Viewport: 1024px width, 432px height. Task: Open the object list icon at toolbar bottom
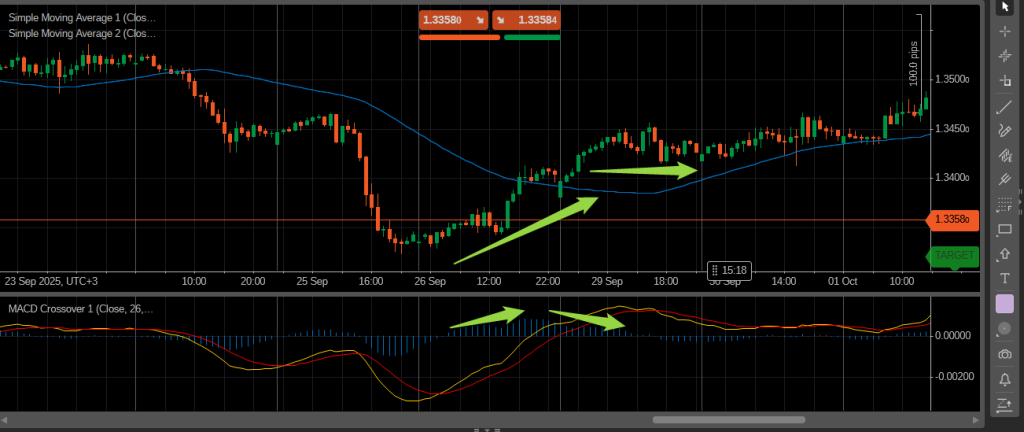(x=1005, y=404)
